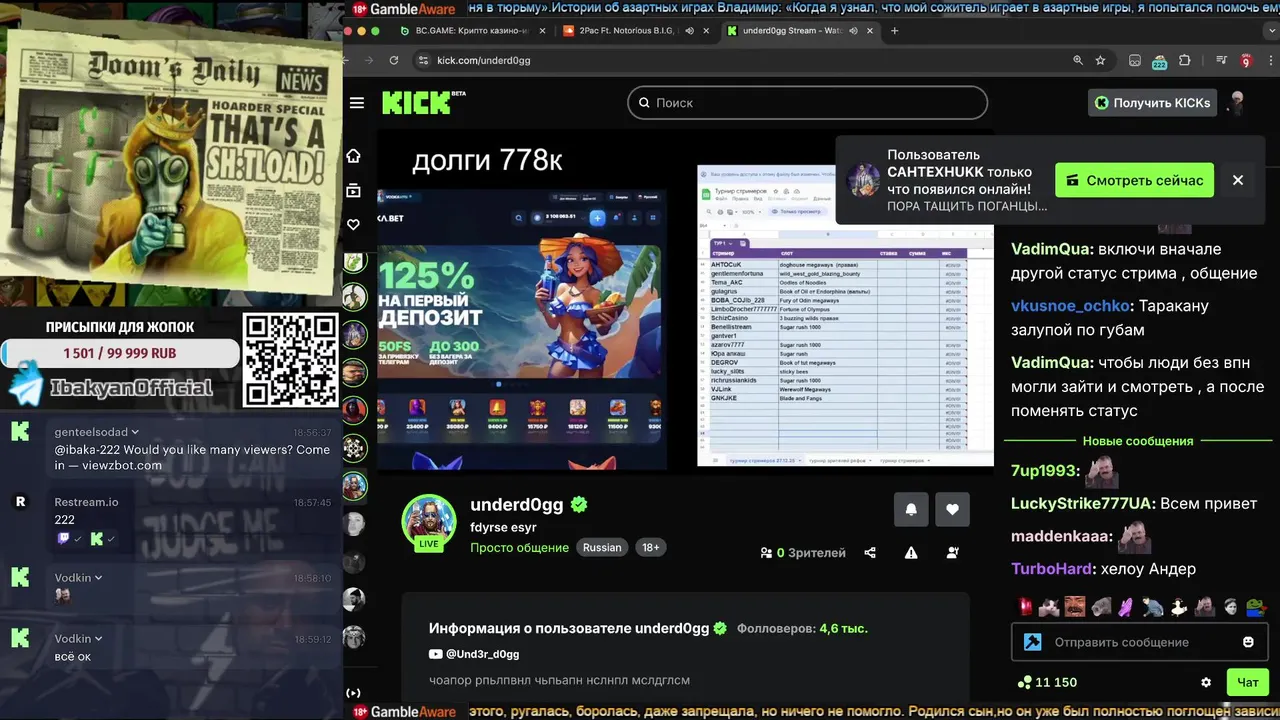
Task: Click the Новые сообщения divider label
Action: click(x=1138, y=441)
